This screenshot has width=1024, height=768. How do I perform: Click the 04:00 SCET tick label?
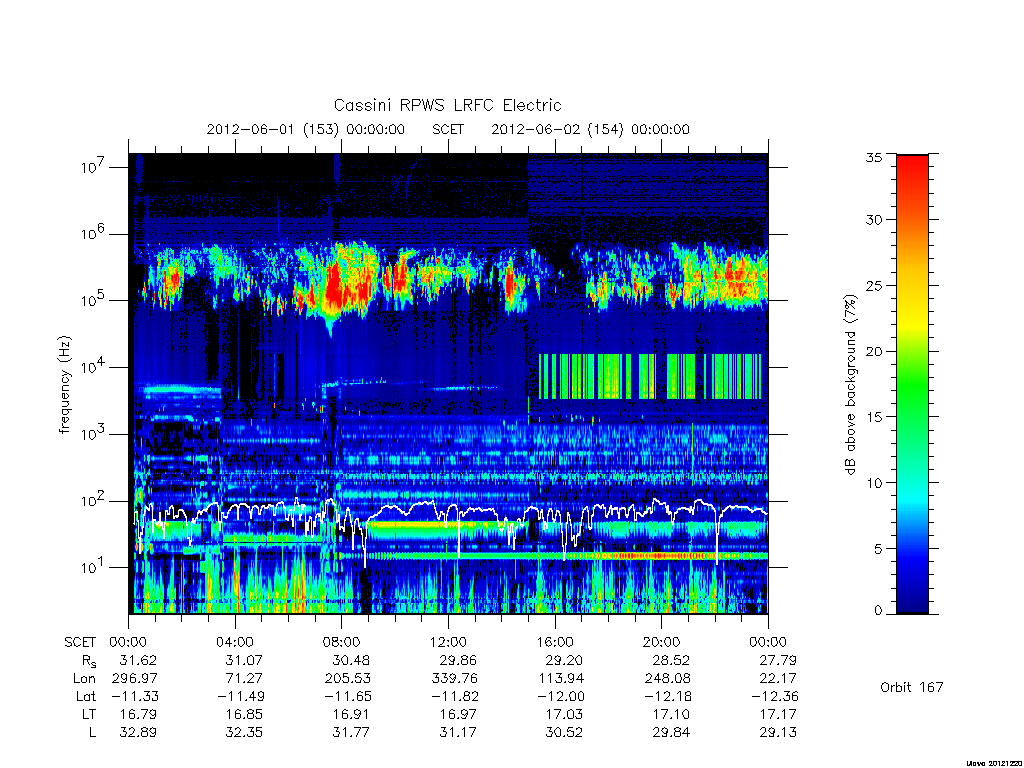[235, 642]
